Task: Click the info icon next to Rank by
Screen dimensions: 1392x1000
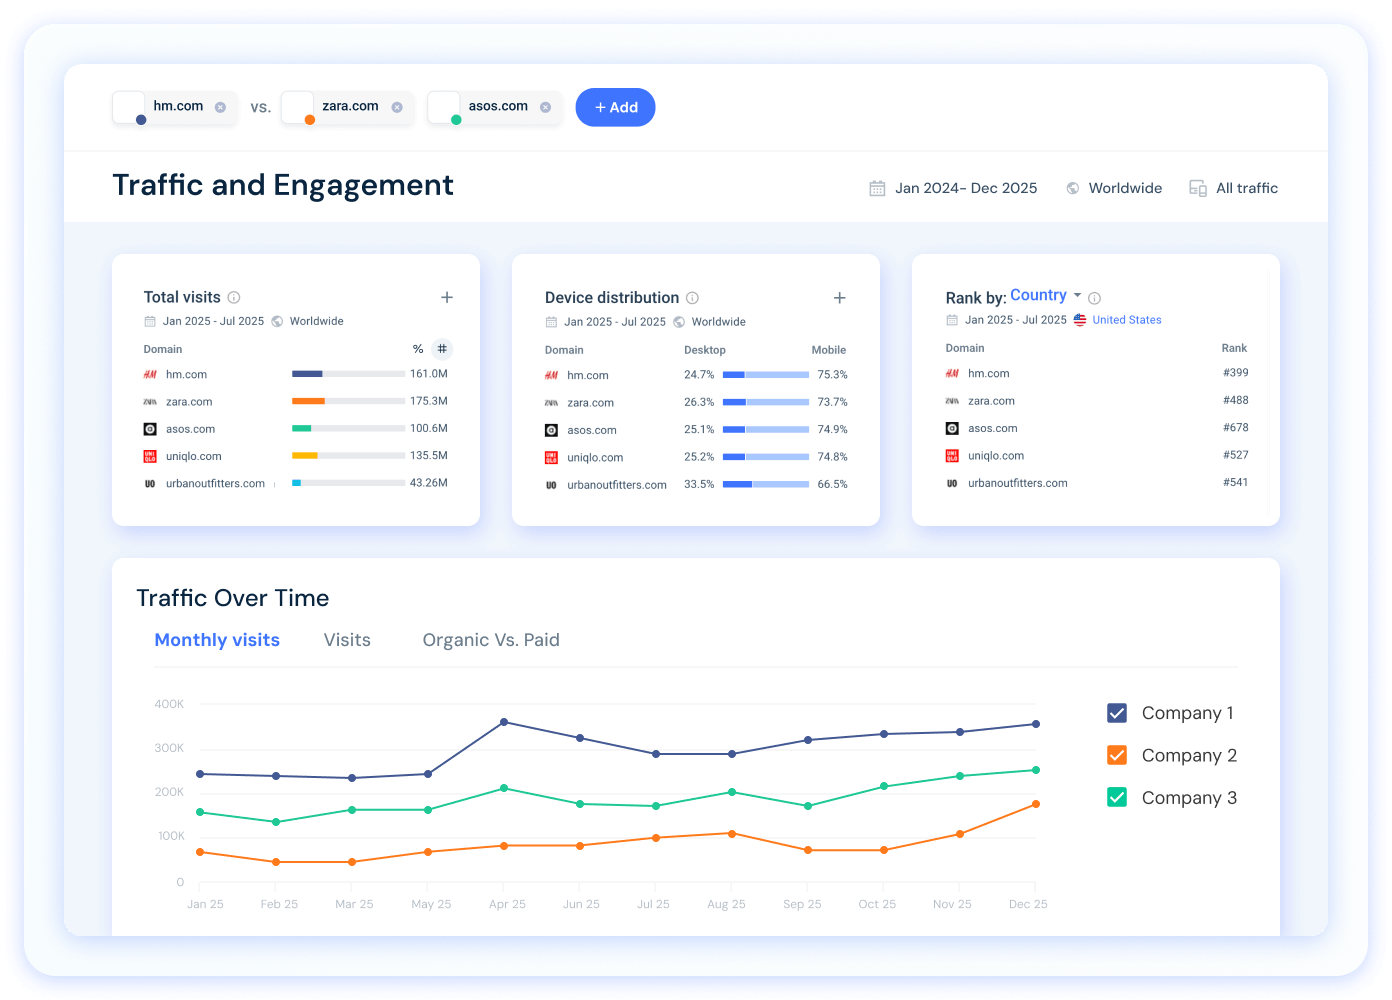Action: [1094, 297]
